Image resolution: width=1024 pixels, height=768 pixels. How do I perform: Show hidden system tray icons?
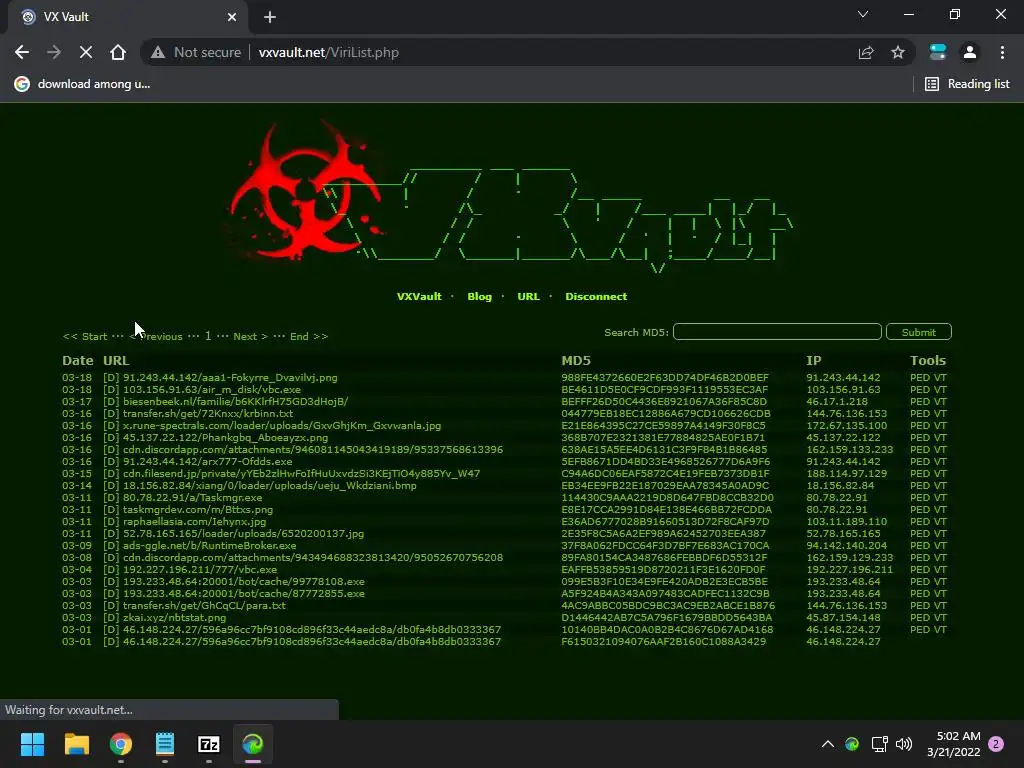pyautogui.click(x=827, y=744)
